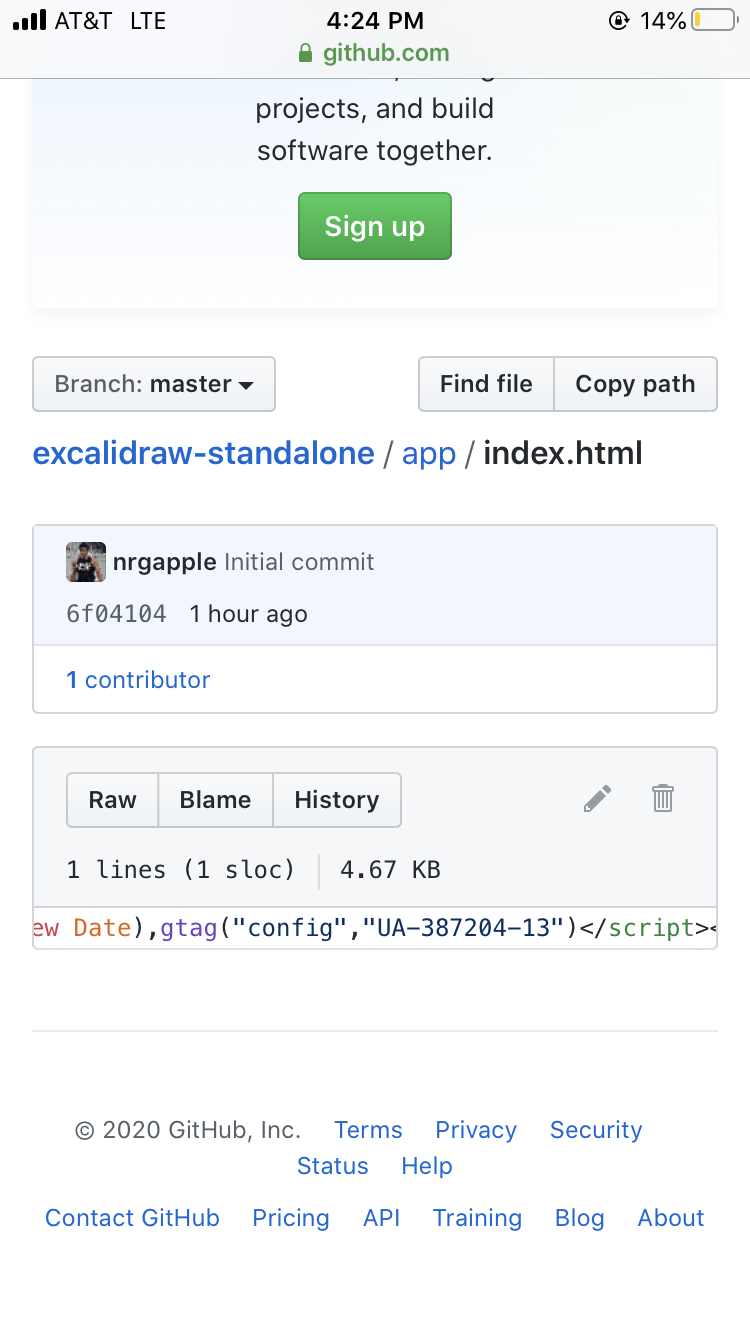Click the Find file button
This screenshot has height=1334, width=750.
pos(486,384)
